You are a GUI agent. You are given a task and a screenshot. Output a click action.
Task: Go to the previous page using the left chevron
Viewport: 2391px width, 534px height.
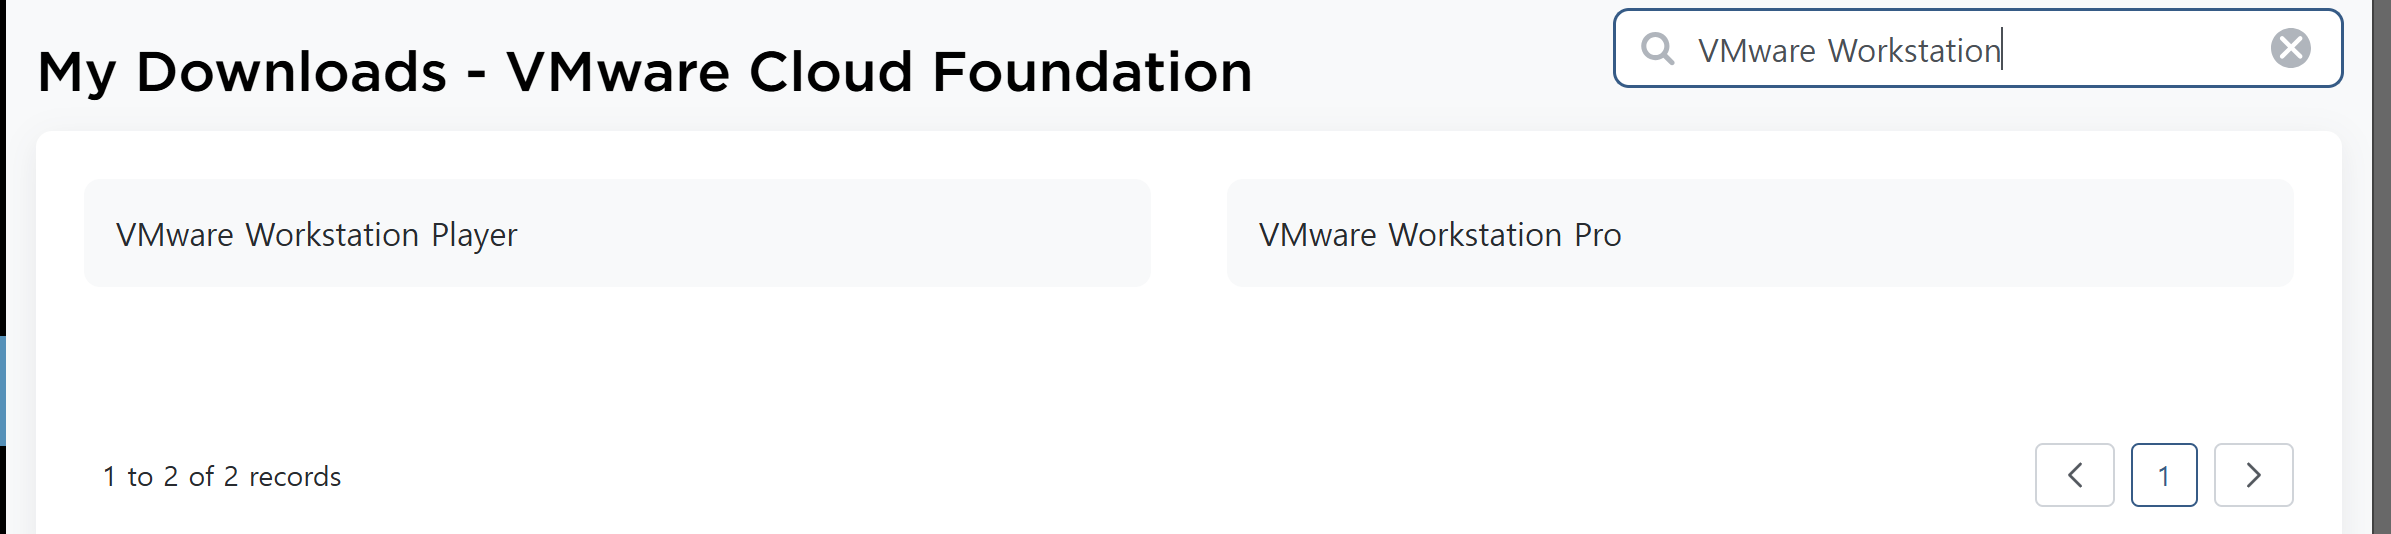[2075, 475]
